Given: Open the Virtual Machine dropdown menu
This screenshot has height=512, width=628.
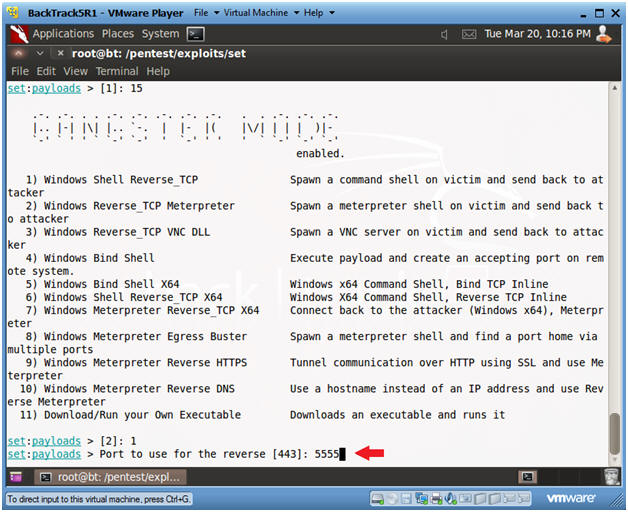Looking at the screenshot, I should tap(261, 13).
